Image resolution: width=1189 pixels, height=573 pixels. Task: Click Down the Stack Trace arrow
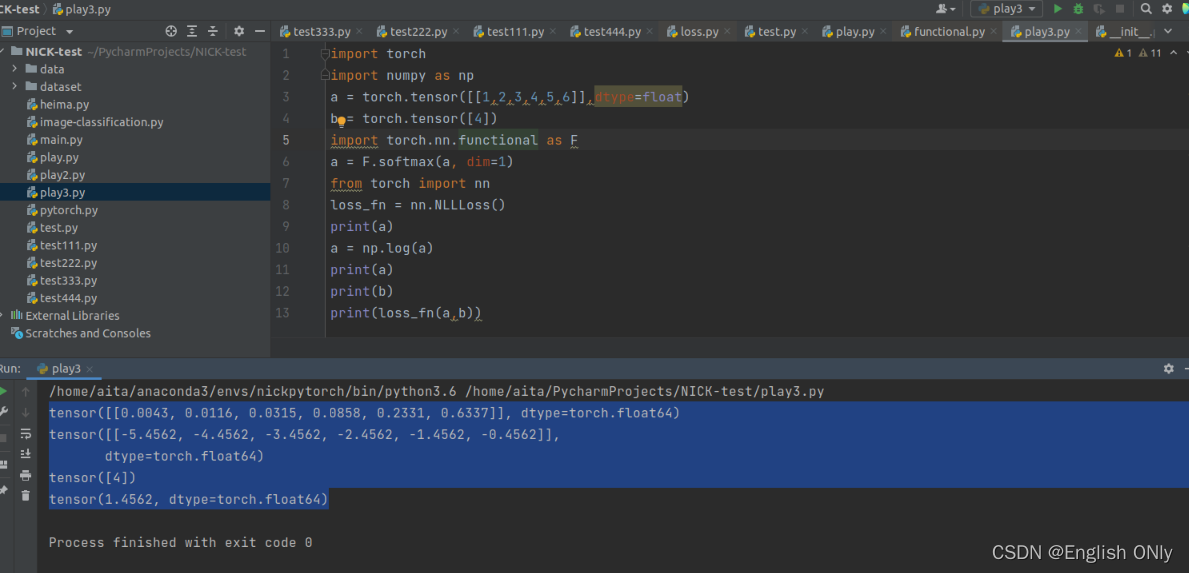[x=26, y=412]
